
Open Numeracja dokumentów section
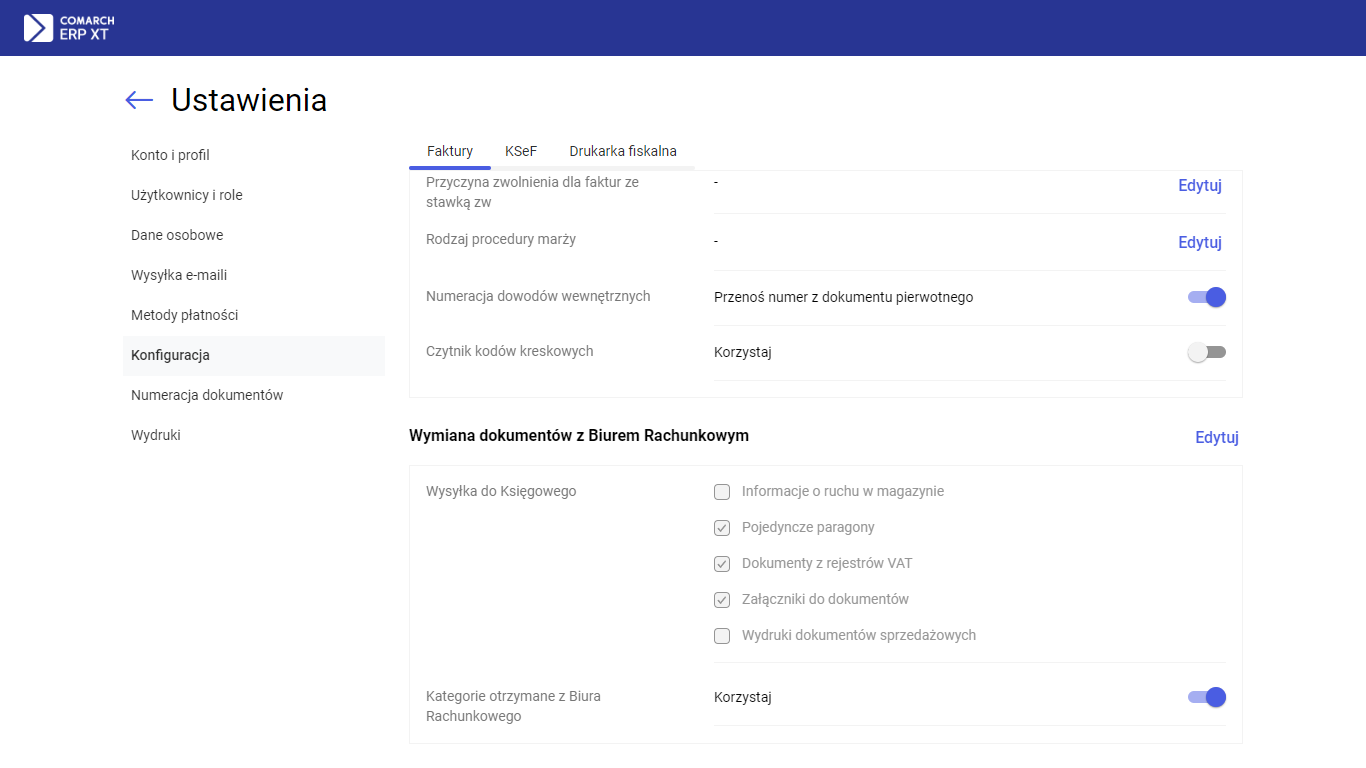(207, 395)
